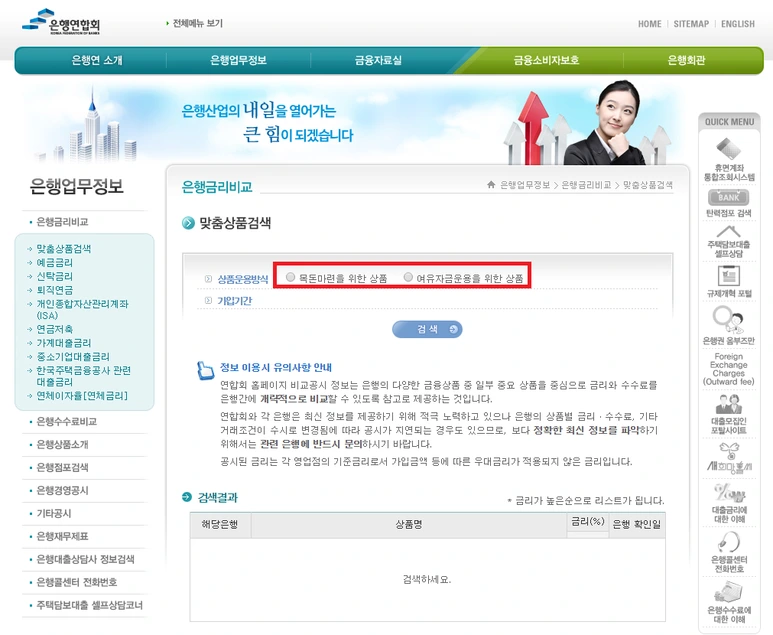The image size is (773, 635).
Task: Select 여유자금운용을 위한 상품 radio button
Action: (x=408, y=277)
